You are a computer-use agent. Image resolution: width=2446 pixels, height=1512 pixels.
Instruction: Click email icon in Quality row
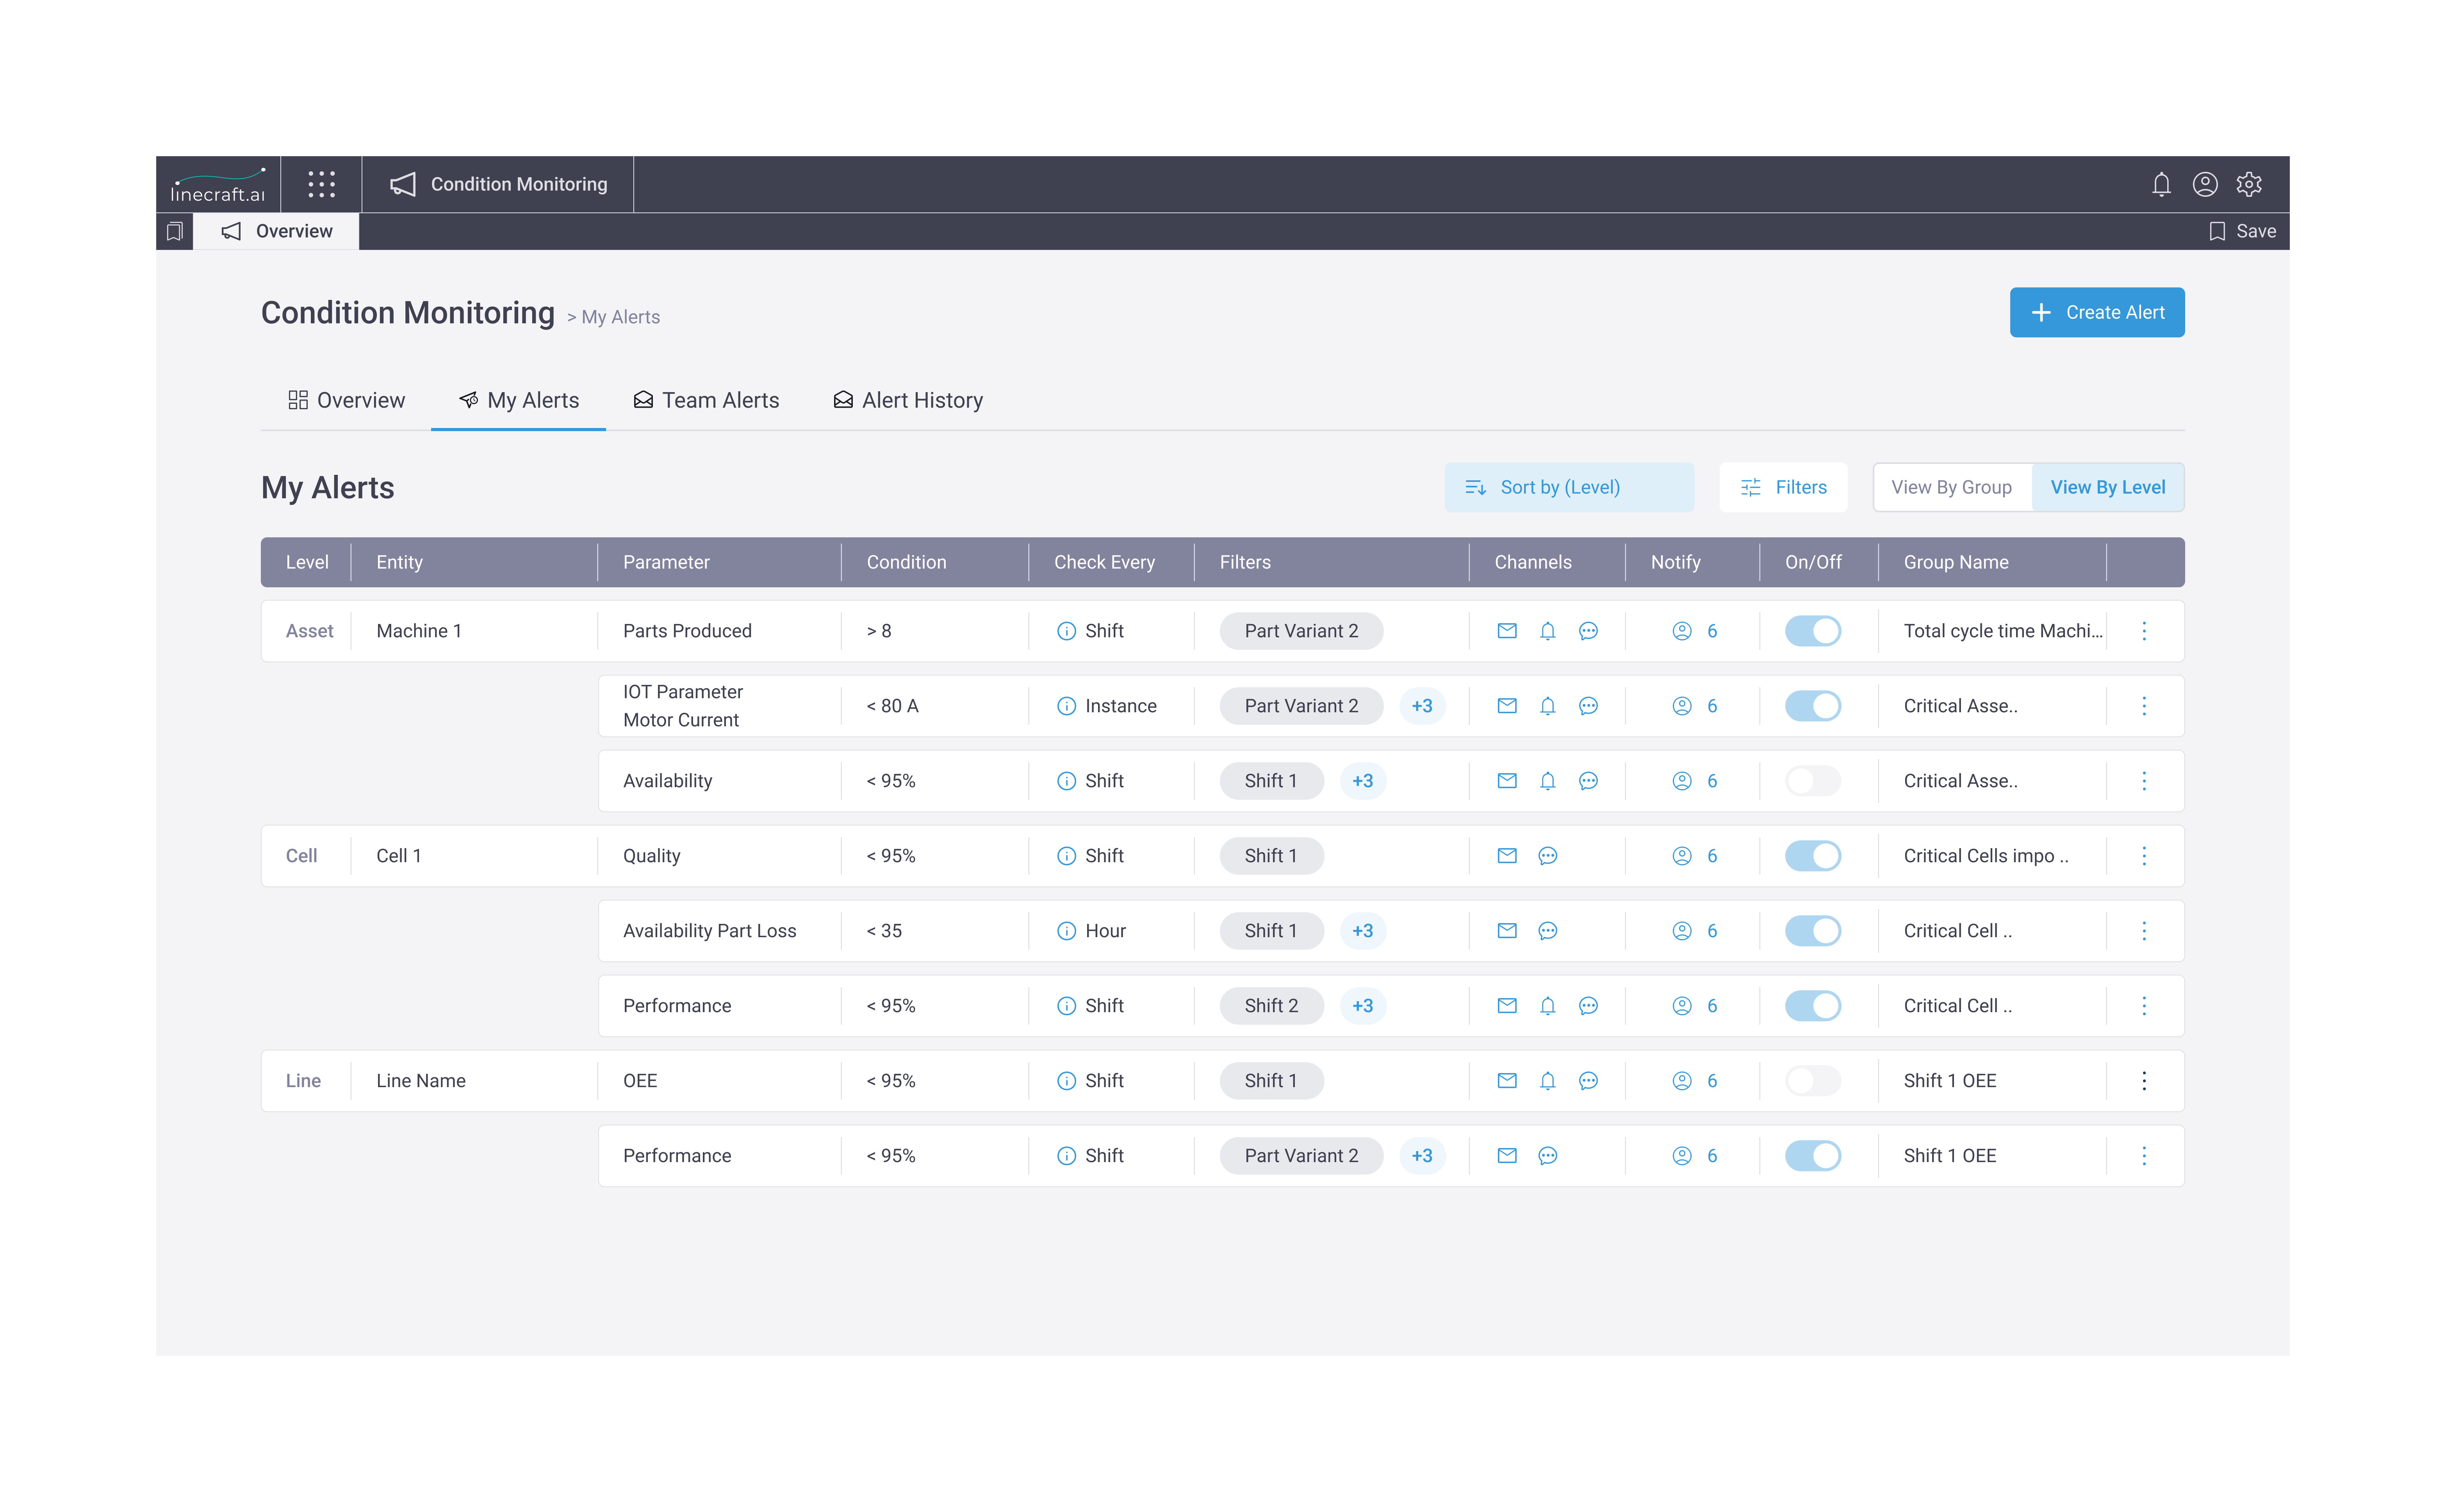pos(1507,855)
